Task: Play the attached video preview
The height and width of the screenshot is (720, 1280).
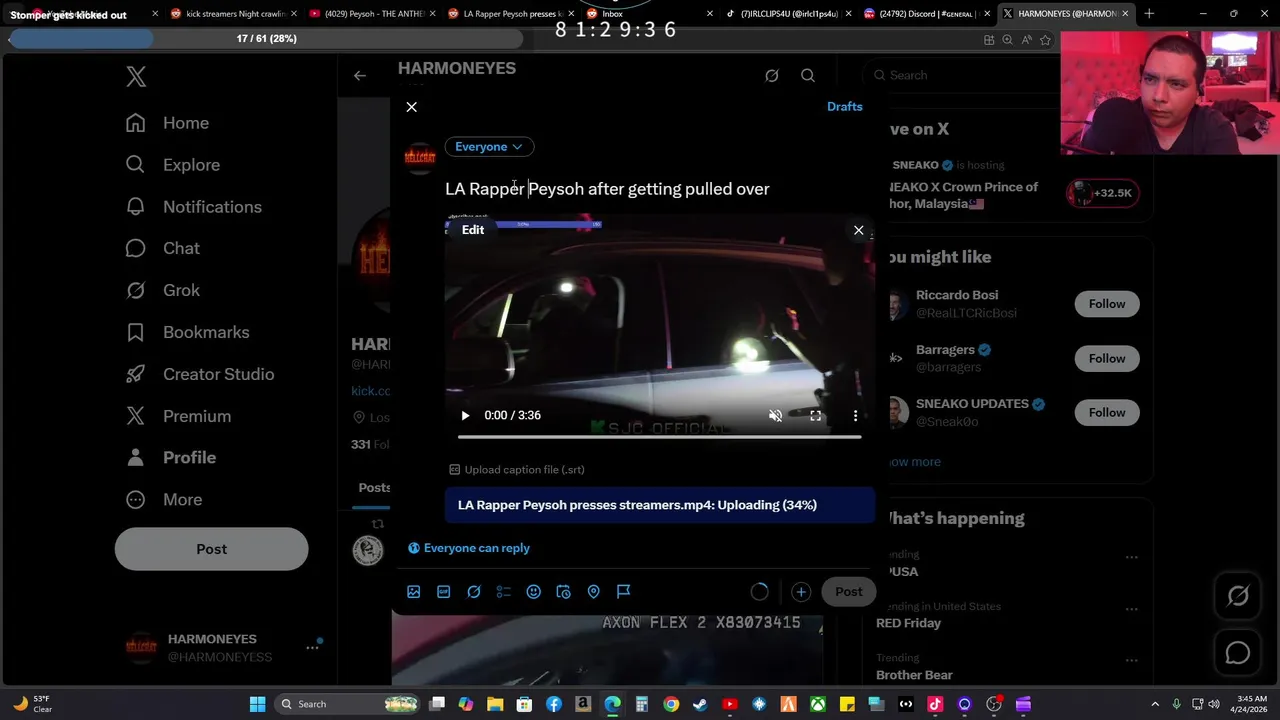Action: tap(465, 416)
